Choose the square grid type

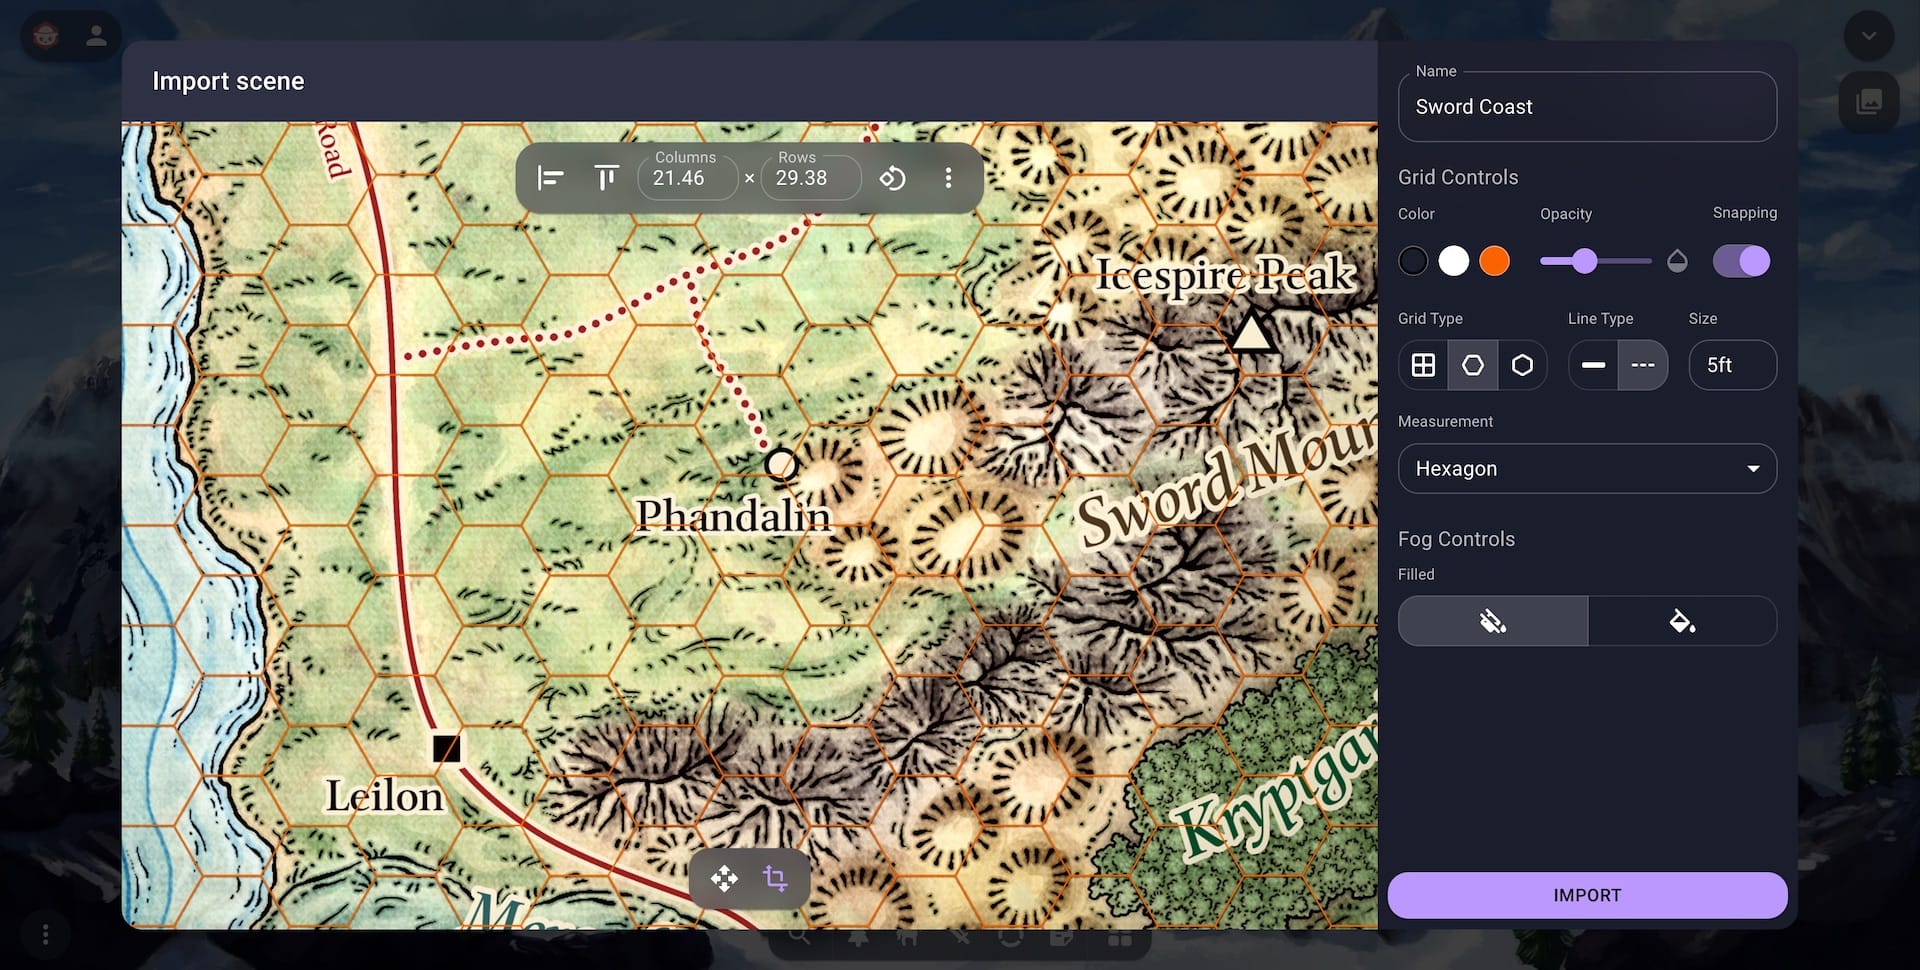1423,365
